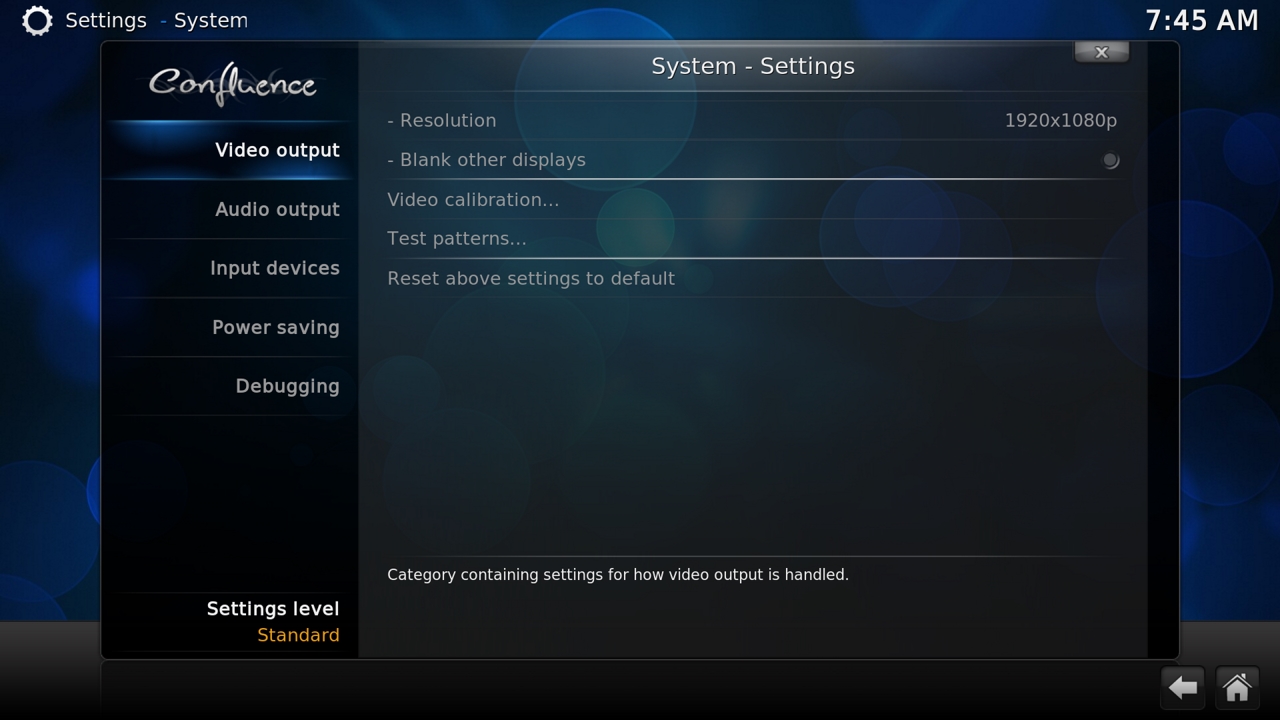Change the Resolution value 1920x1080p
Image resolution: width=1280 pixels, height=720 pixels.
click(1060, 120)
